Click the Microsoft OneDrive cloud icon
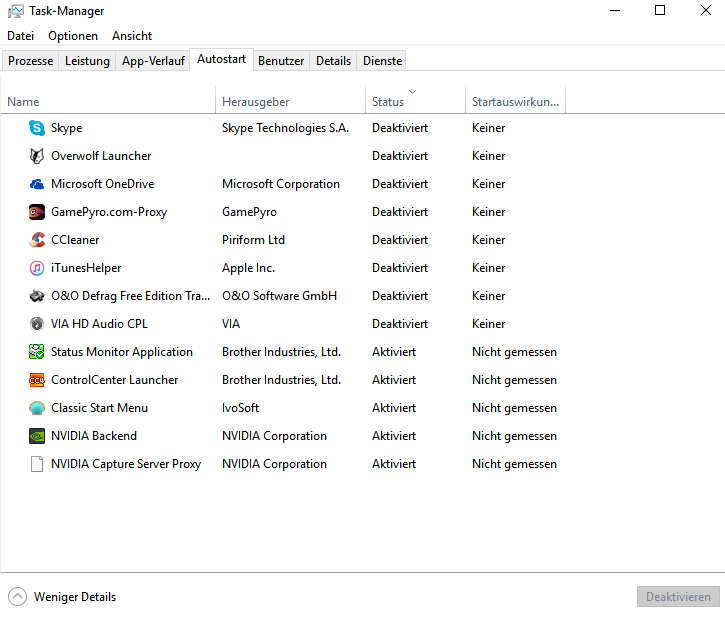The height and width of the screenshot is (617, 725). [37, 184]
